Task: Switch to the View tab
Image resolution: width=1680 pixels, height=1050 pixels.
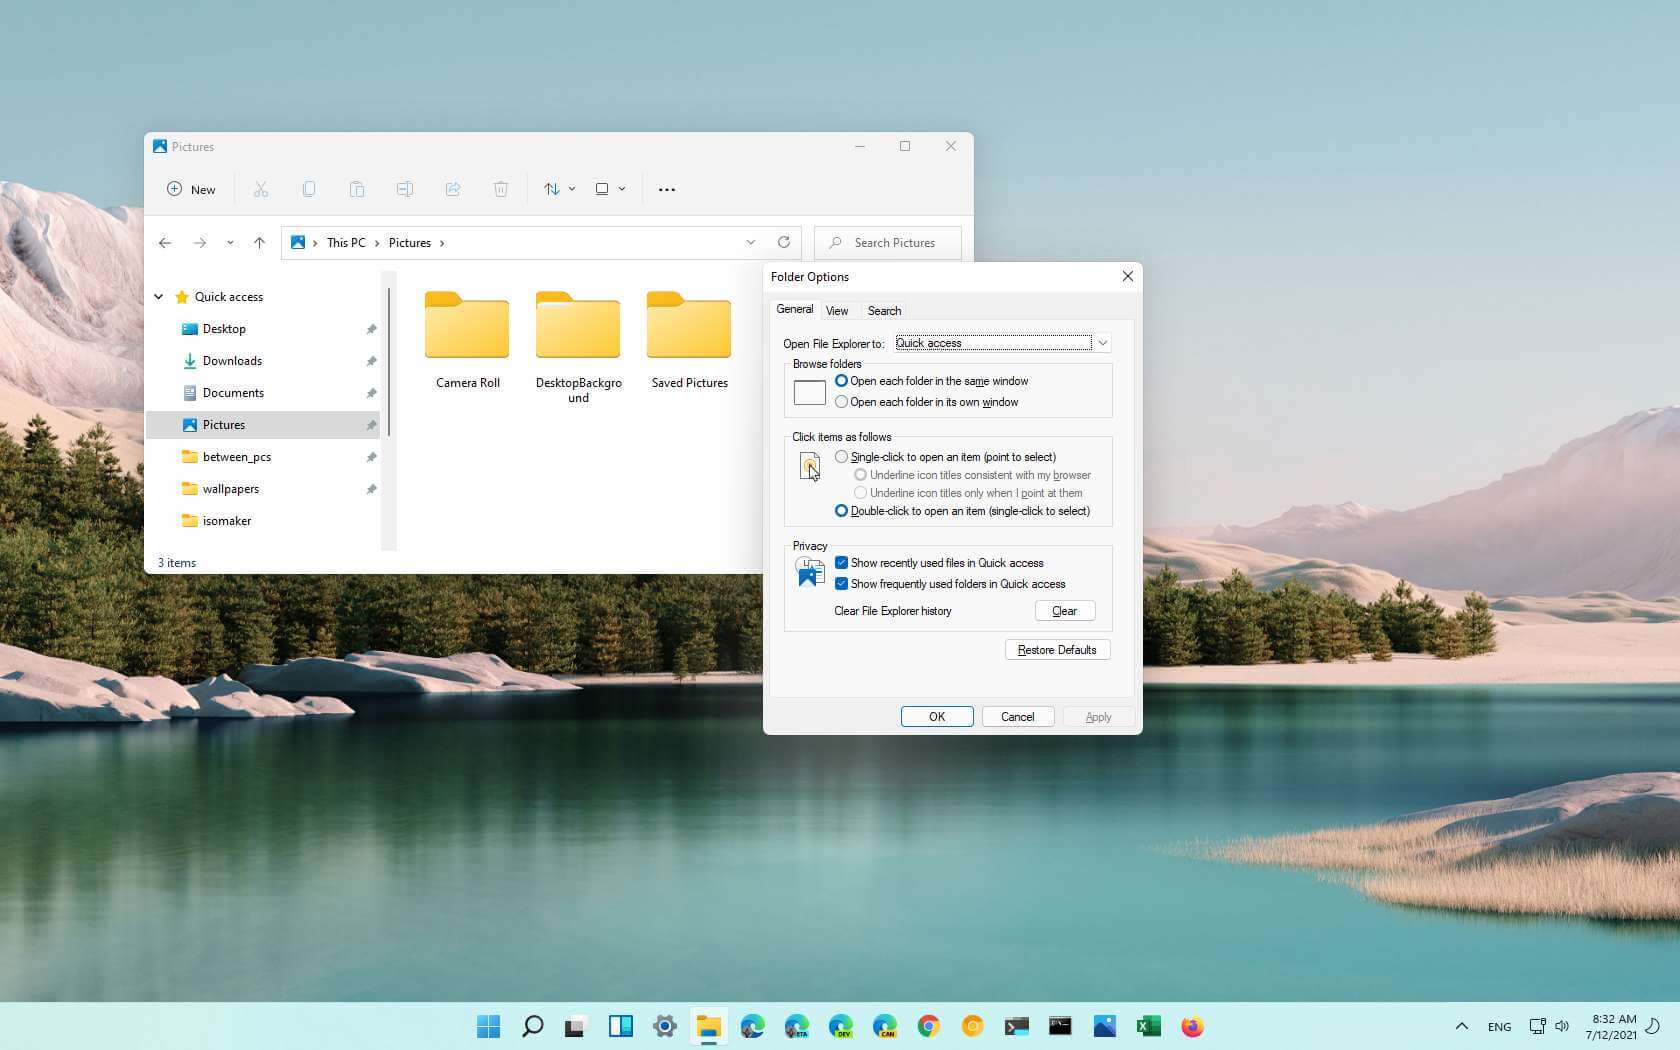Action: point(837,311)
